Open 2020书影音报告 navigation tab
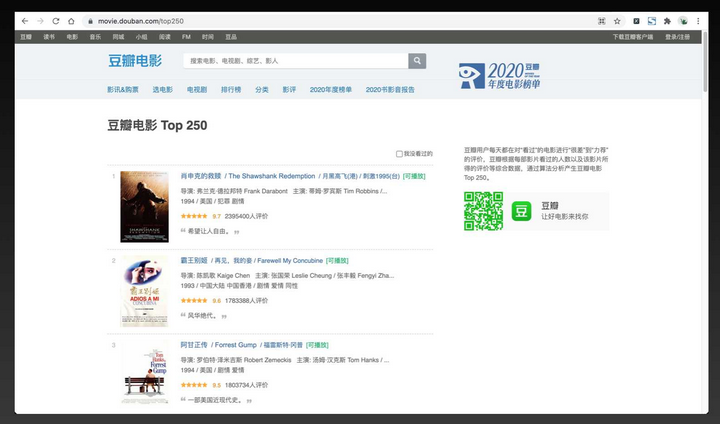This screenshot has width=720, height=424. point(390,90)
